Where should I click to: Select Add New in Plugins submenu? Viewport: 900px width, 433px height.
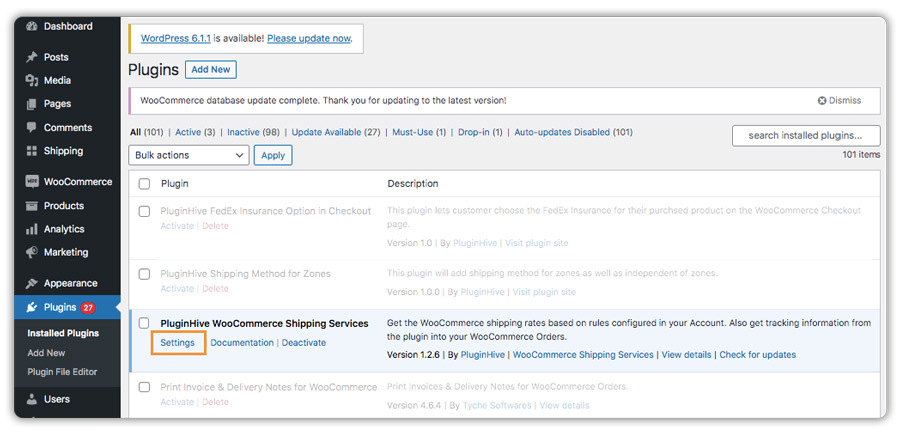[x=46, y=353]
